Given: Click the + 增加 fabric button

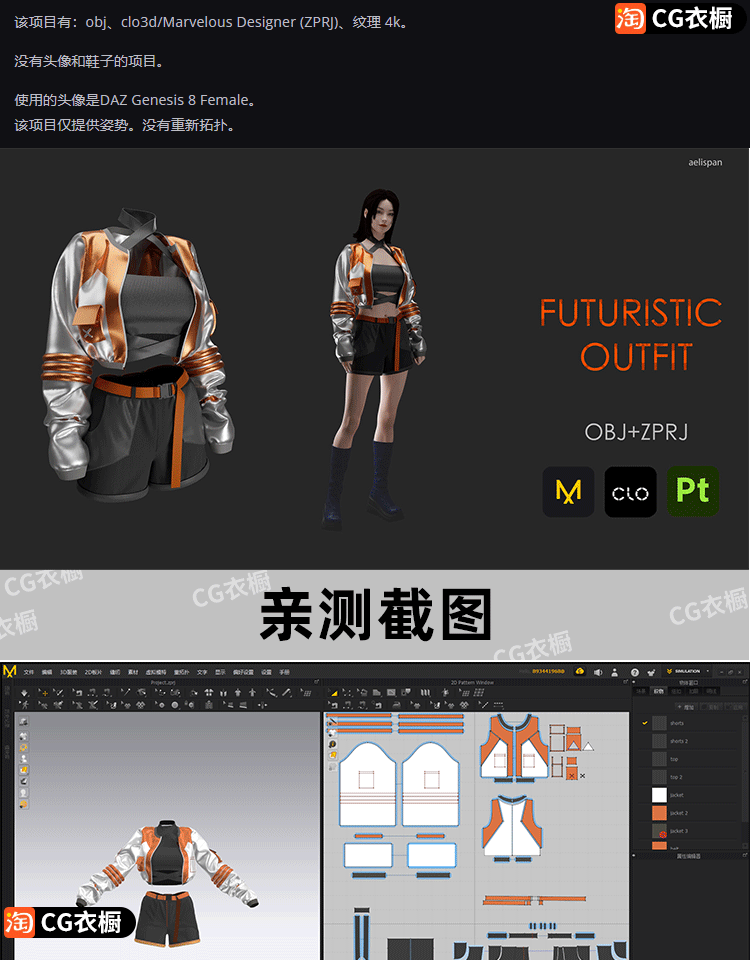Looking at the screenshot, I should tap(686, 707).
